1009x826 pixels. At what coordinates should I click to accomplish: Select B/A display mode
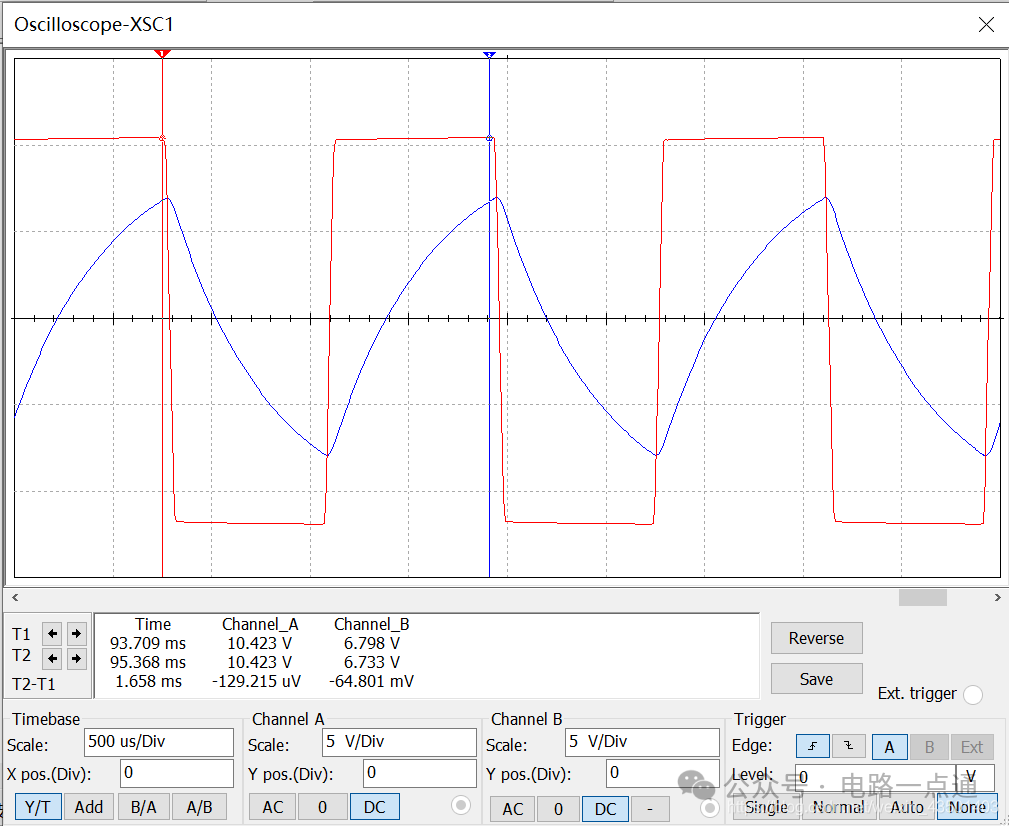pyautogui.click(x=143, y=807)
